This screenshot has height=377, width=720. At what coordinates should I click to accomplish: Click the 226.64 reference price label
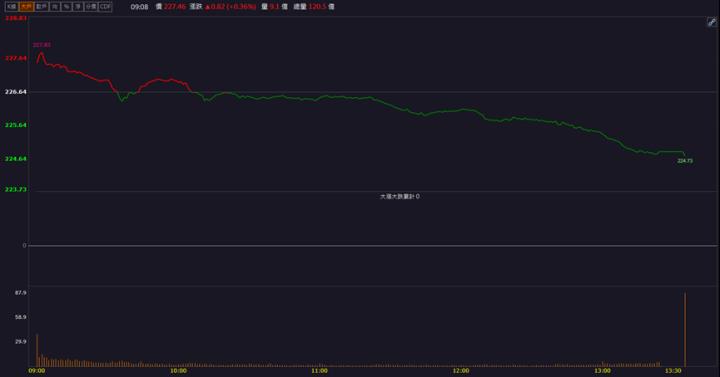click(16, 92)
